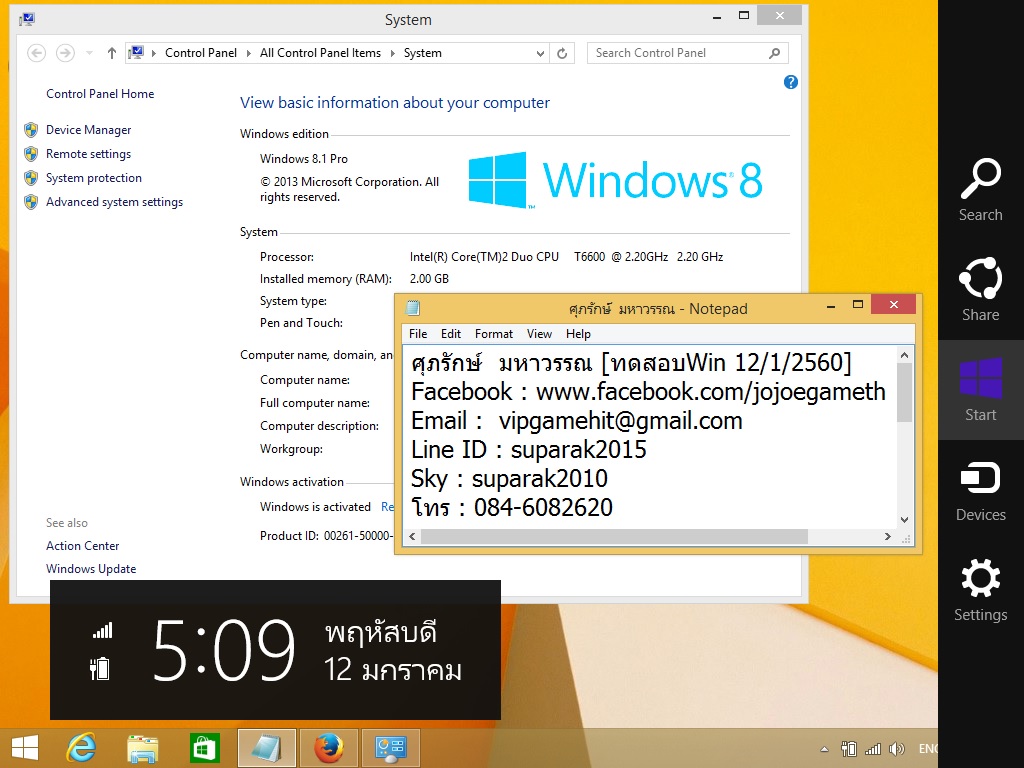Open the Settings charm
The image size is (1024, 768).
tap(980, 590)
